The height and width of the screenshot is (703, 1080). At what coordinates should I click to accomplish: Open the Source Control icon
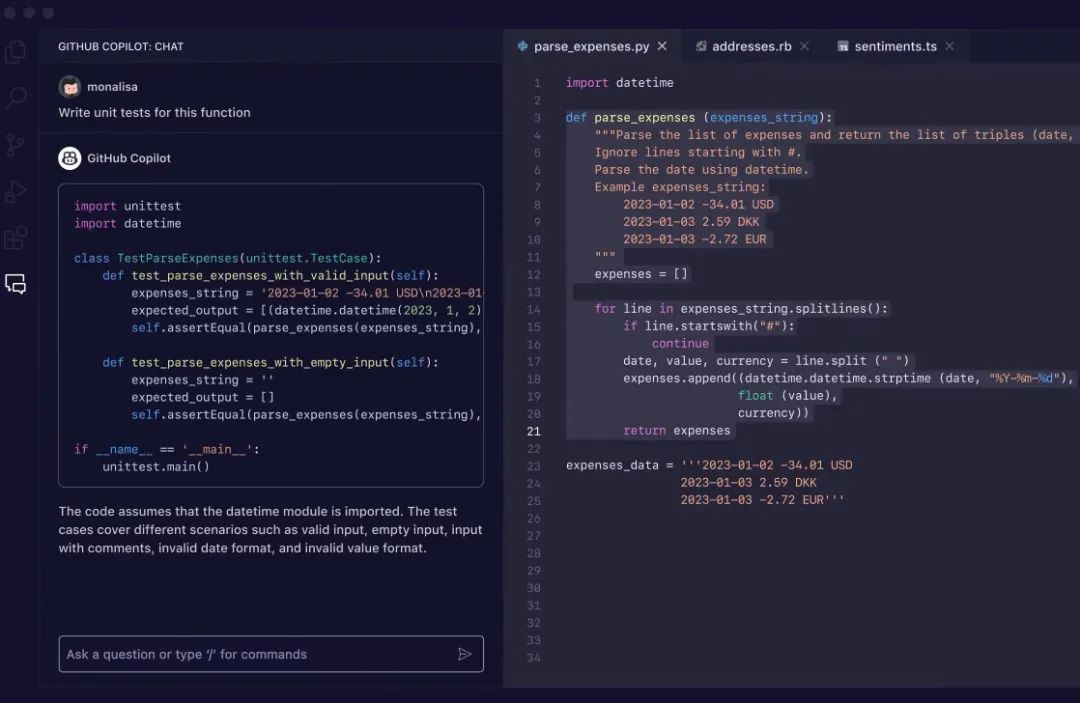click(15, 144)
